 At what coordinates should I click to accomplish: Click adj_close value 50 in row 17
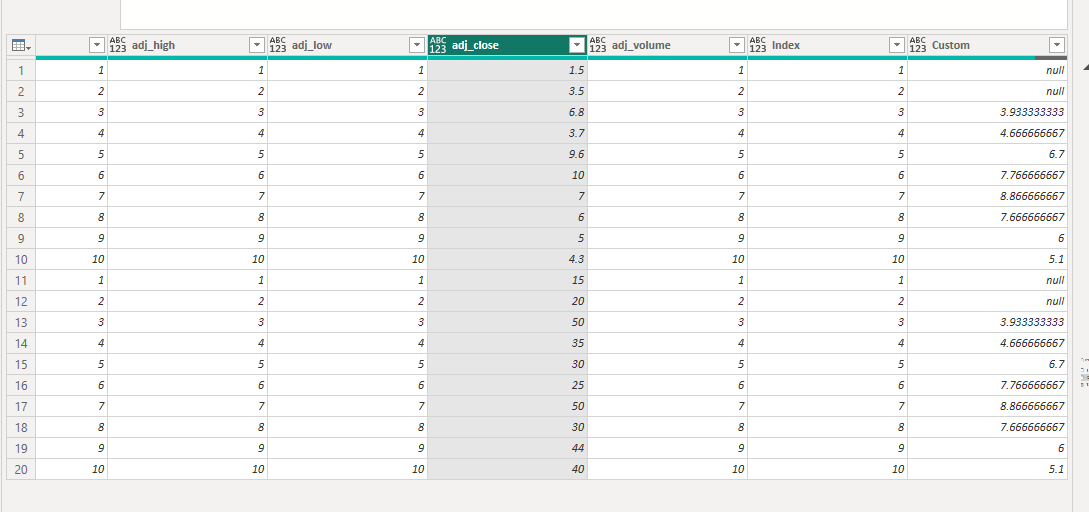pyautogui.click(x=508, y=406)
